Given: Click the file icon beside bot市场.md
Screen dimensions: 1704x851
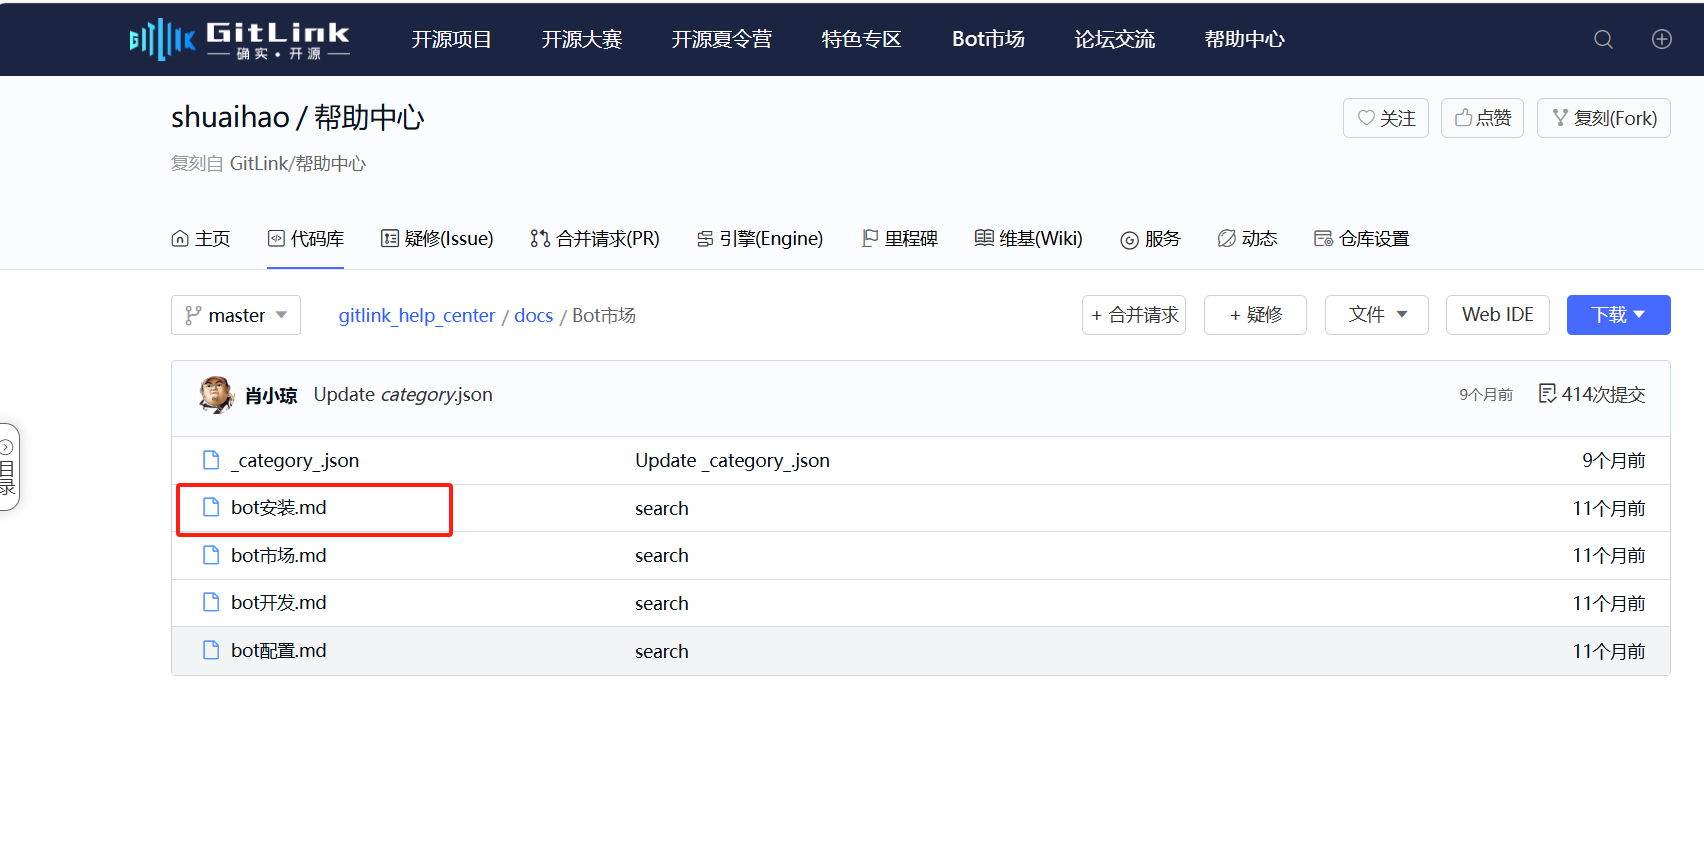Looking at the screenshot, I should pyautogui.click(x=211, y=555).
